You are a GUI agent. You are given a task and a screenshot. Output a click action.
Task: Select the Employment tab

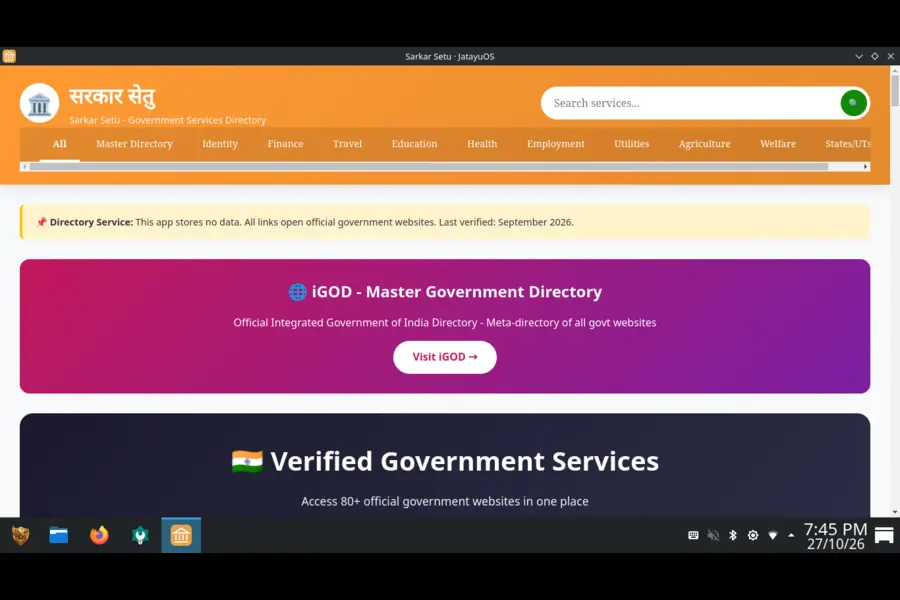(x=556, y=144)
